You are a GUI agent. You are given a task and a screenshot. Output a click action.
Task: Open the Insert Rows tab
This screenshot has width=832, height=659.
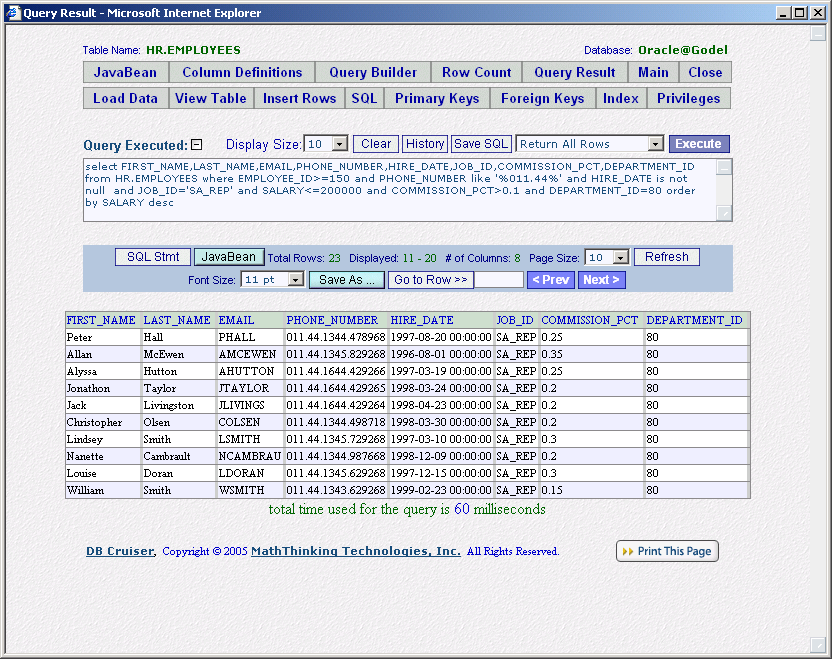click(x=299, y=98)
